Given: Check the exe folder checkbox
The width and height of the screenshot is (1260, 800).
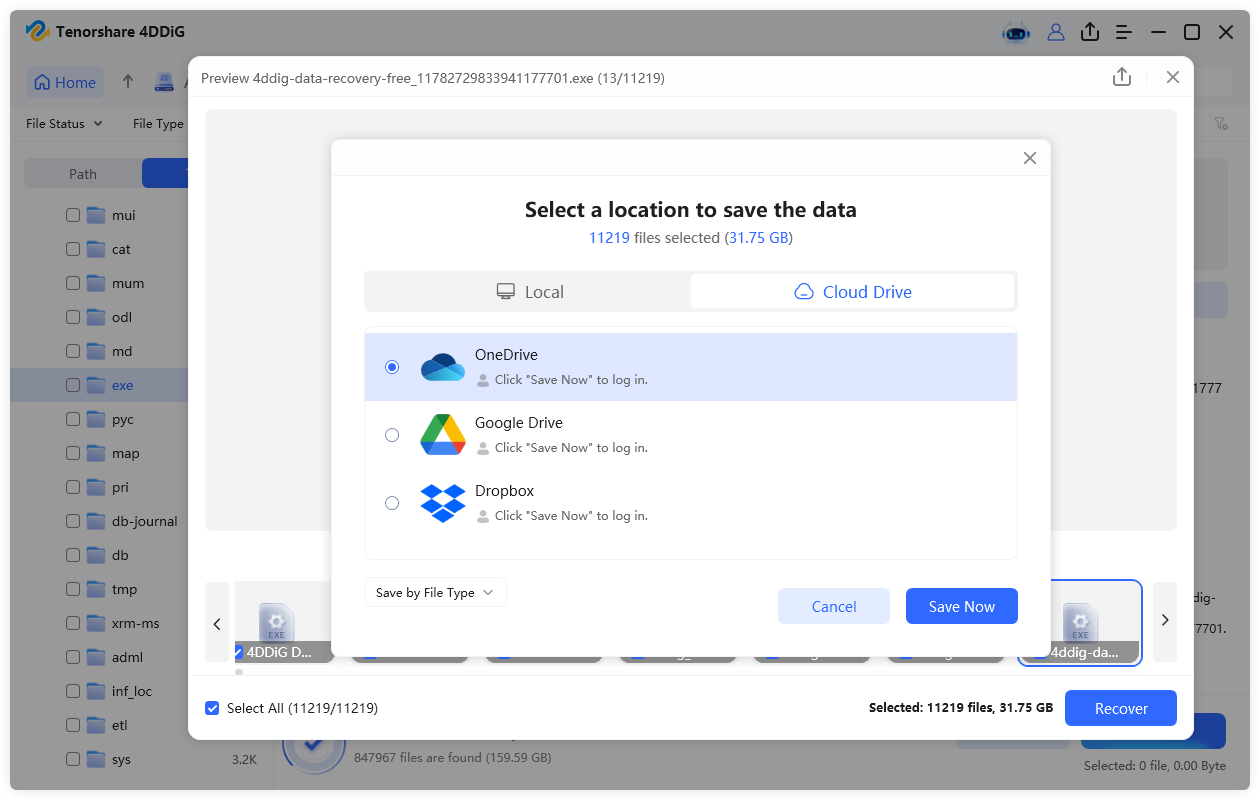Looking at the screenshot, I should 73,385.
